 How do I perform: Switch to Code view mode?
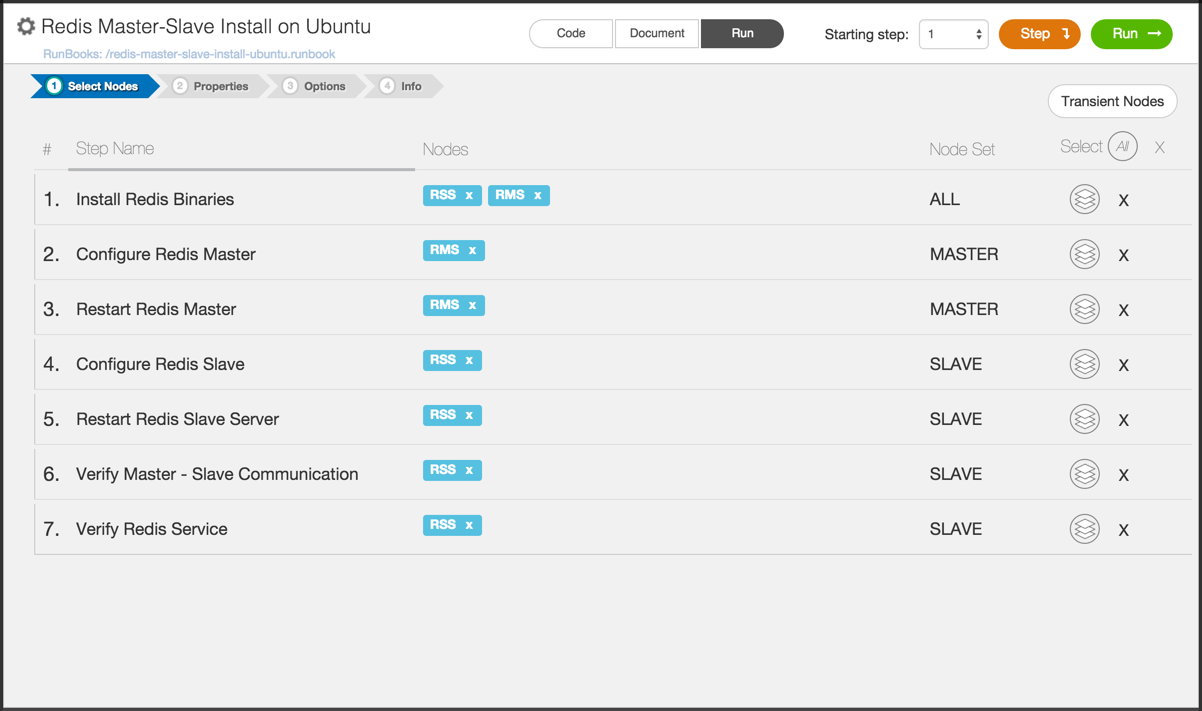(570, 33)
